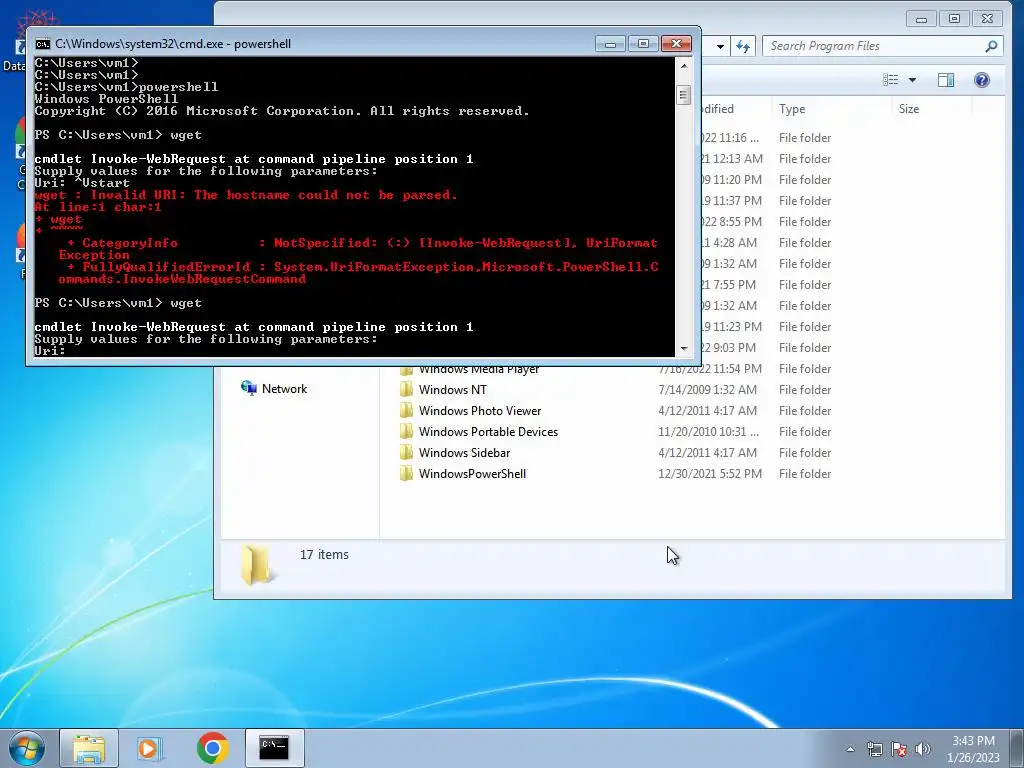This screenshot has height=768, width=1024.
Task: Select the Windows NT folder
Action: [x=453, y=390]
